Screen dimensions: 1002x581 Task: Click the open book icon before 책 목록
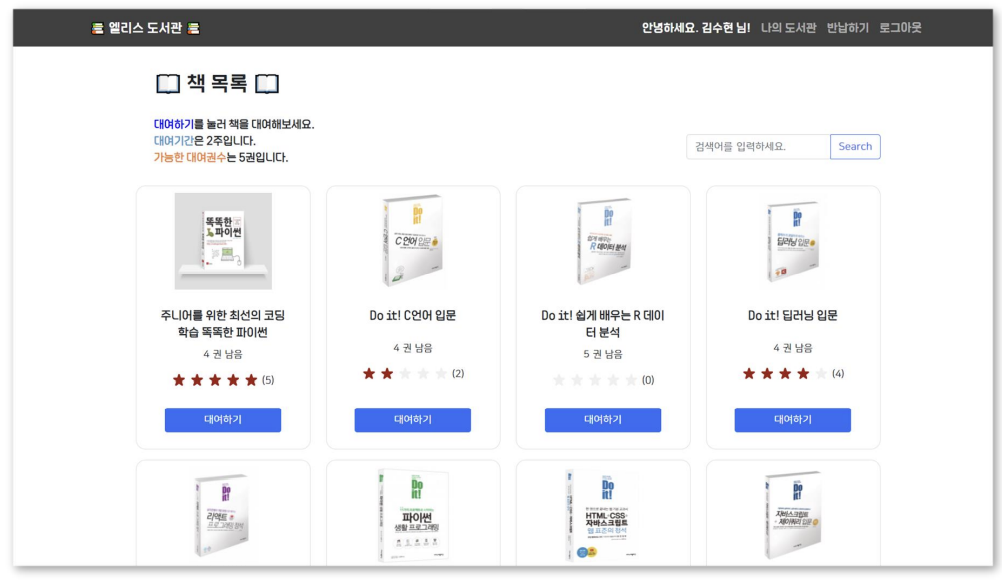(168, 84)
